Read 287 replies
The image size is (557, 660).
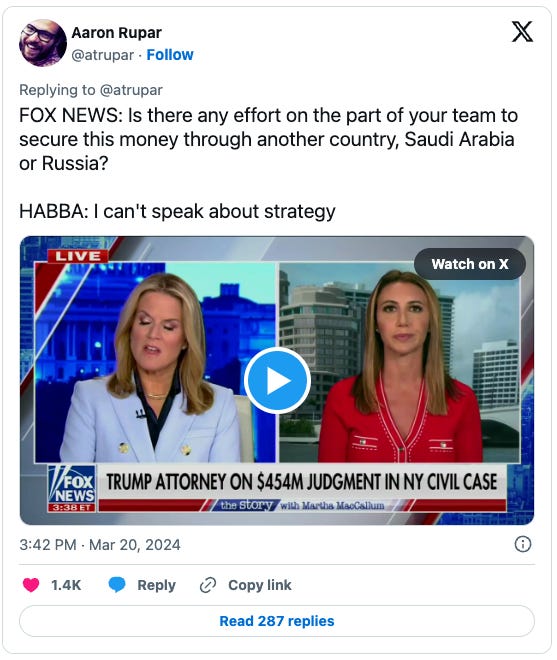(277, 621)
